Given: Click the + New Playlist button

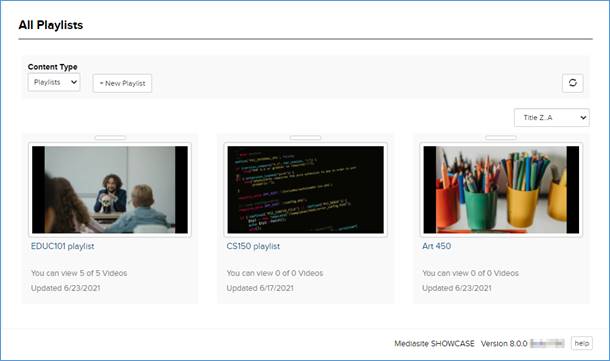Looking at the screenshot, I should click(123, 83).
